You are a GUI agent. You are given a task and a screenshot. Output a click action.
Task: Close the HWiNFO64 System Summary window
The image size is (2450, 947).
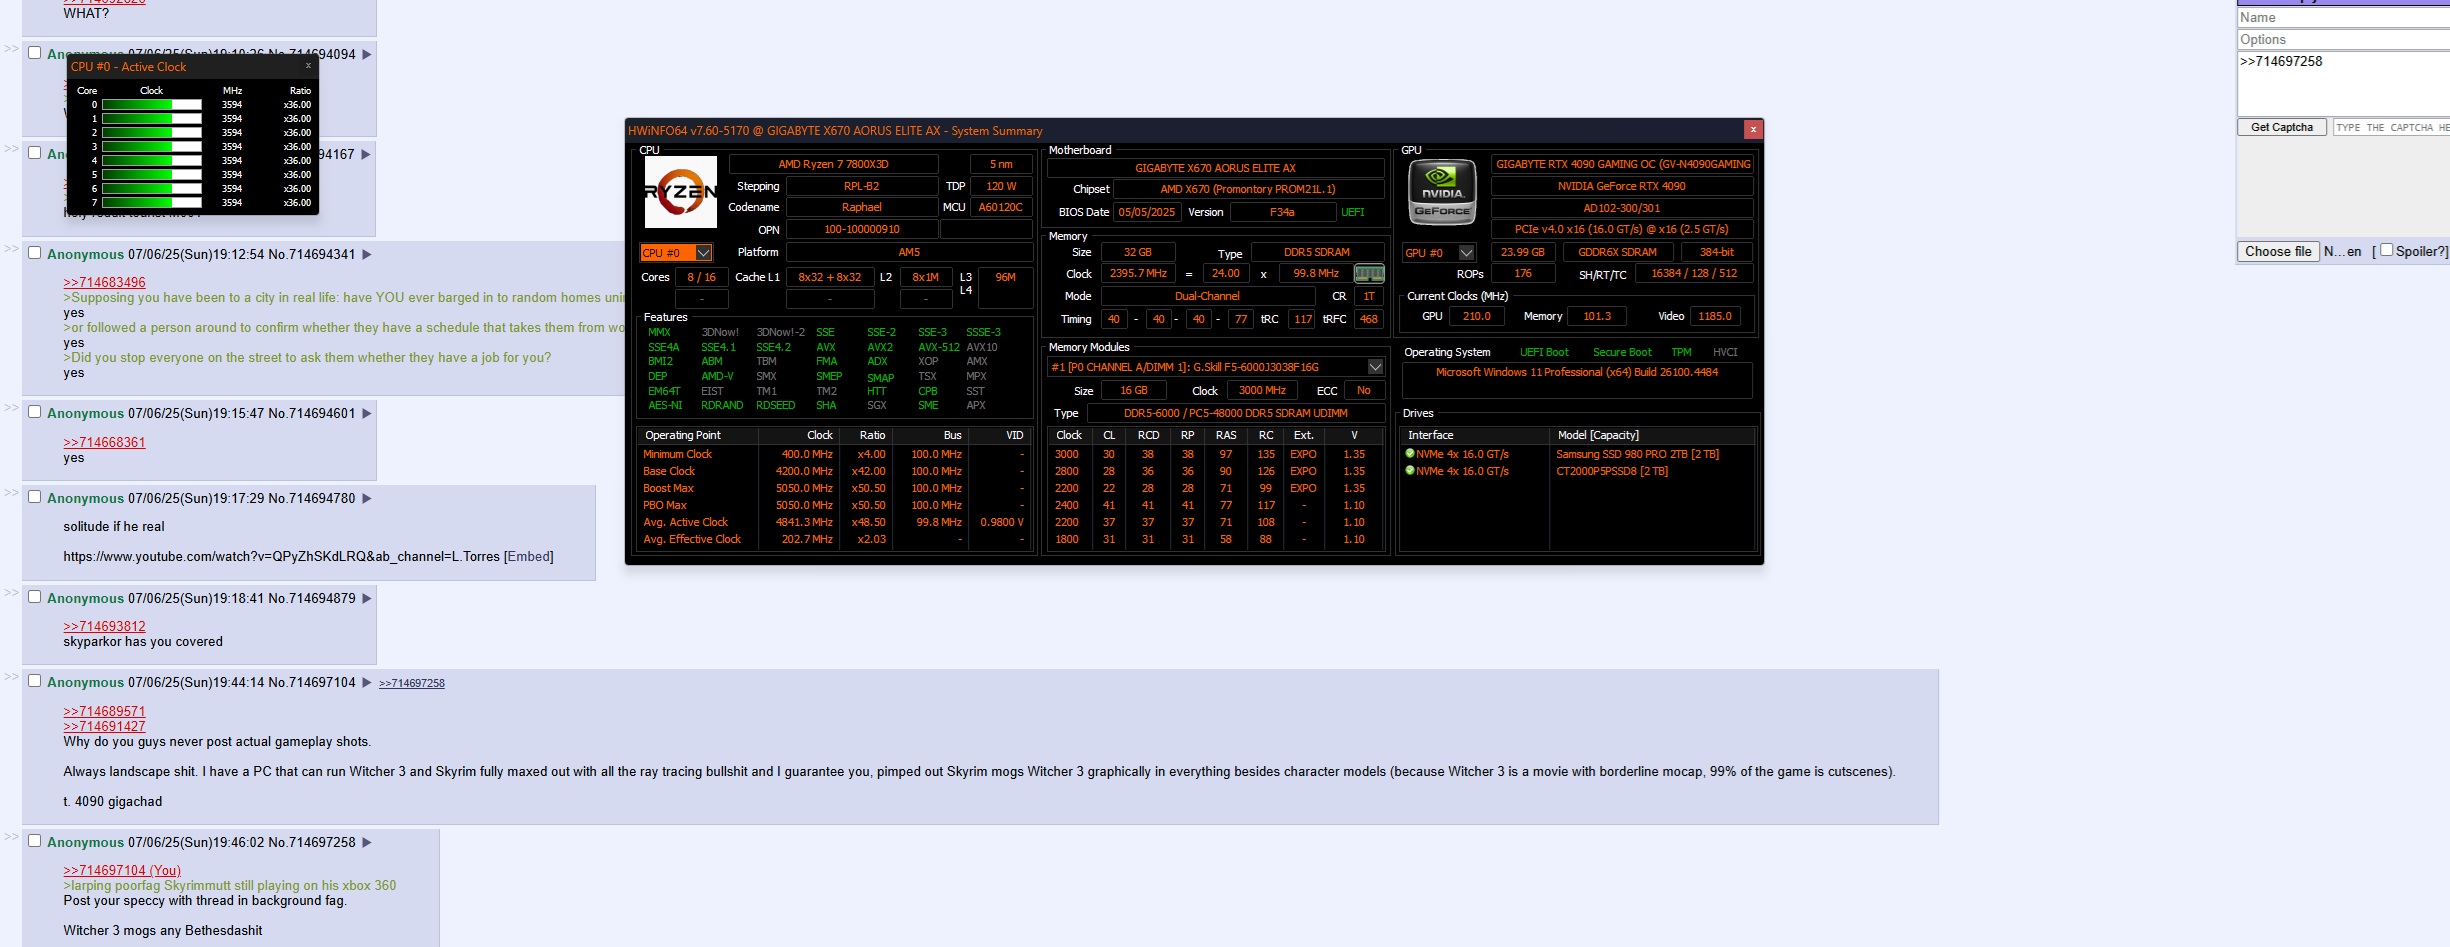1752,130
